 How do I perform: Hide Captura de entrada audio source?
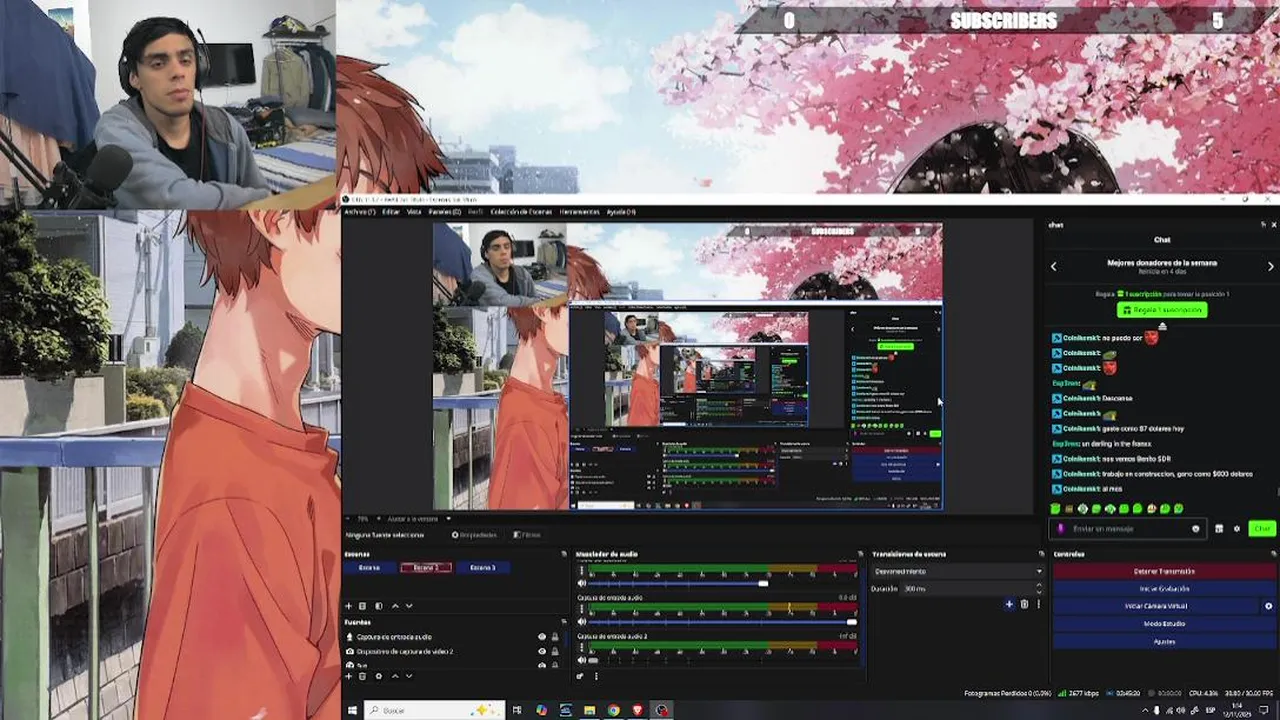542,637
